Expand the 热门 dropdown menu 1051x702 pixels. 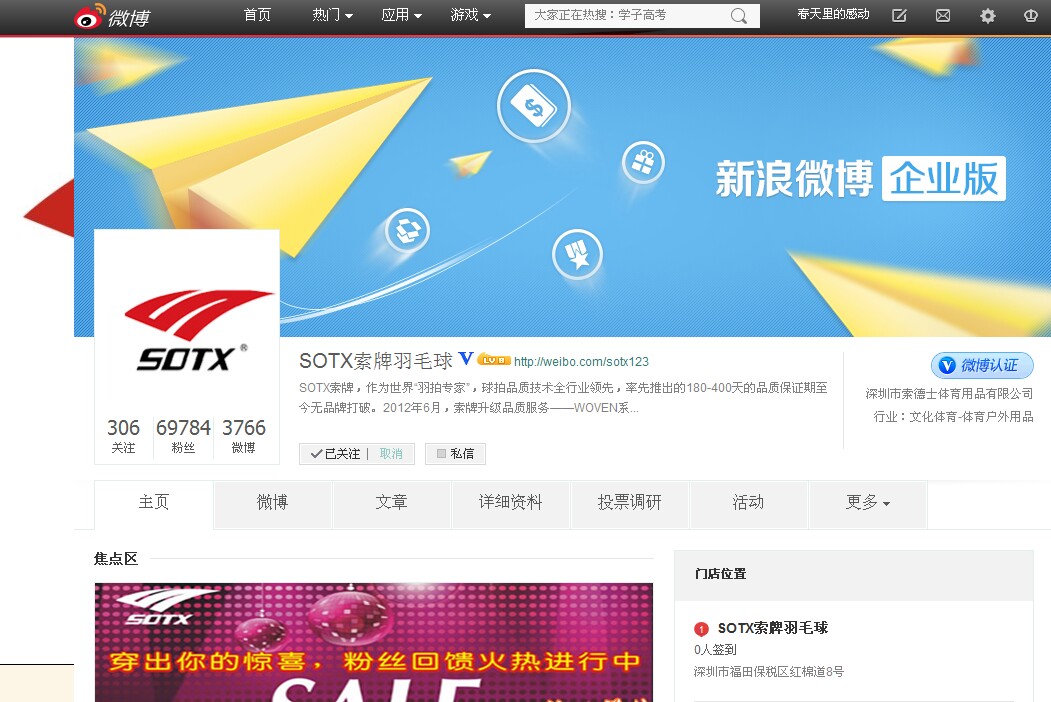pos(332,15)
